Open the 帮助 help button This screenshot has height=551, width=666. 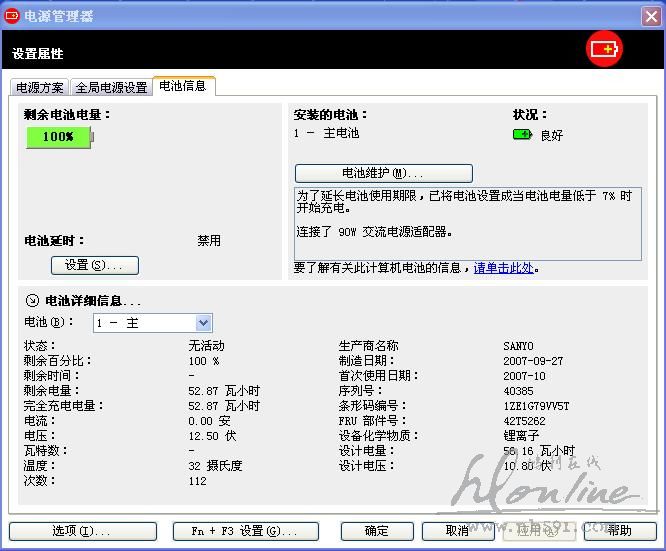click(x=619, y=531)
